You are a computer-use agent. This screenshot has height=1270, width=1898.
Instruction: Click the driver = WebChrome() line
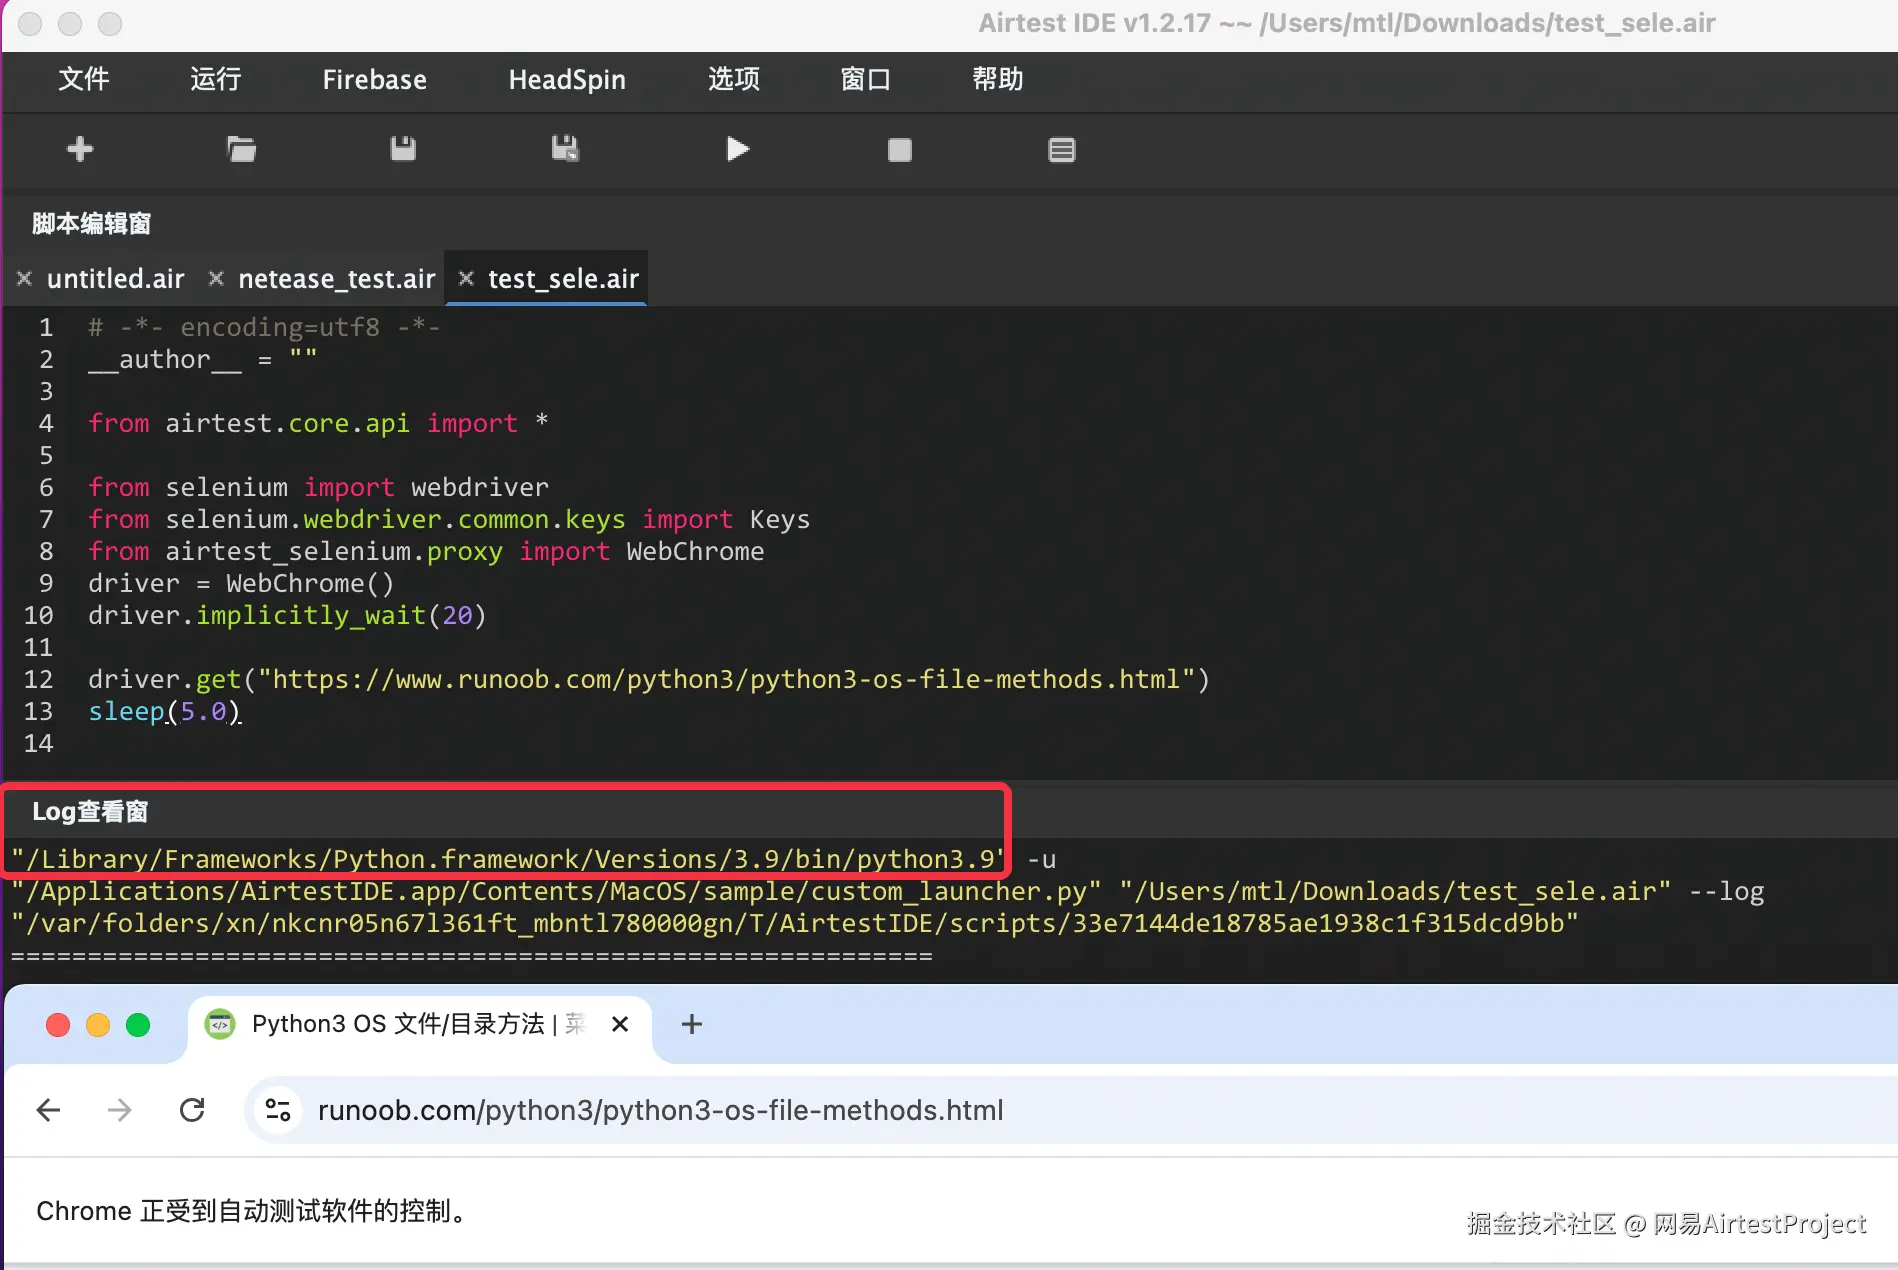241,583
